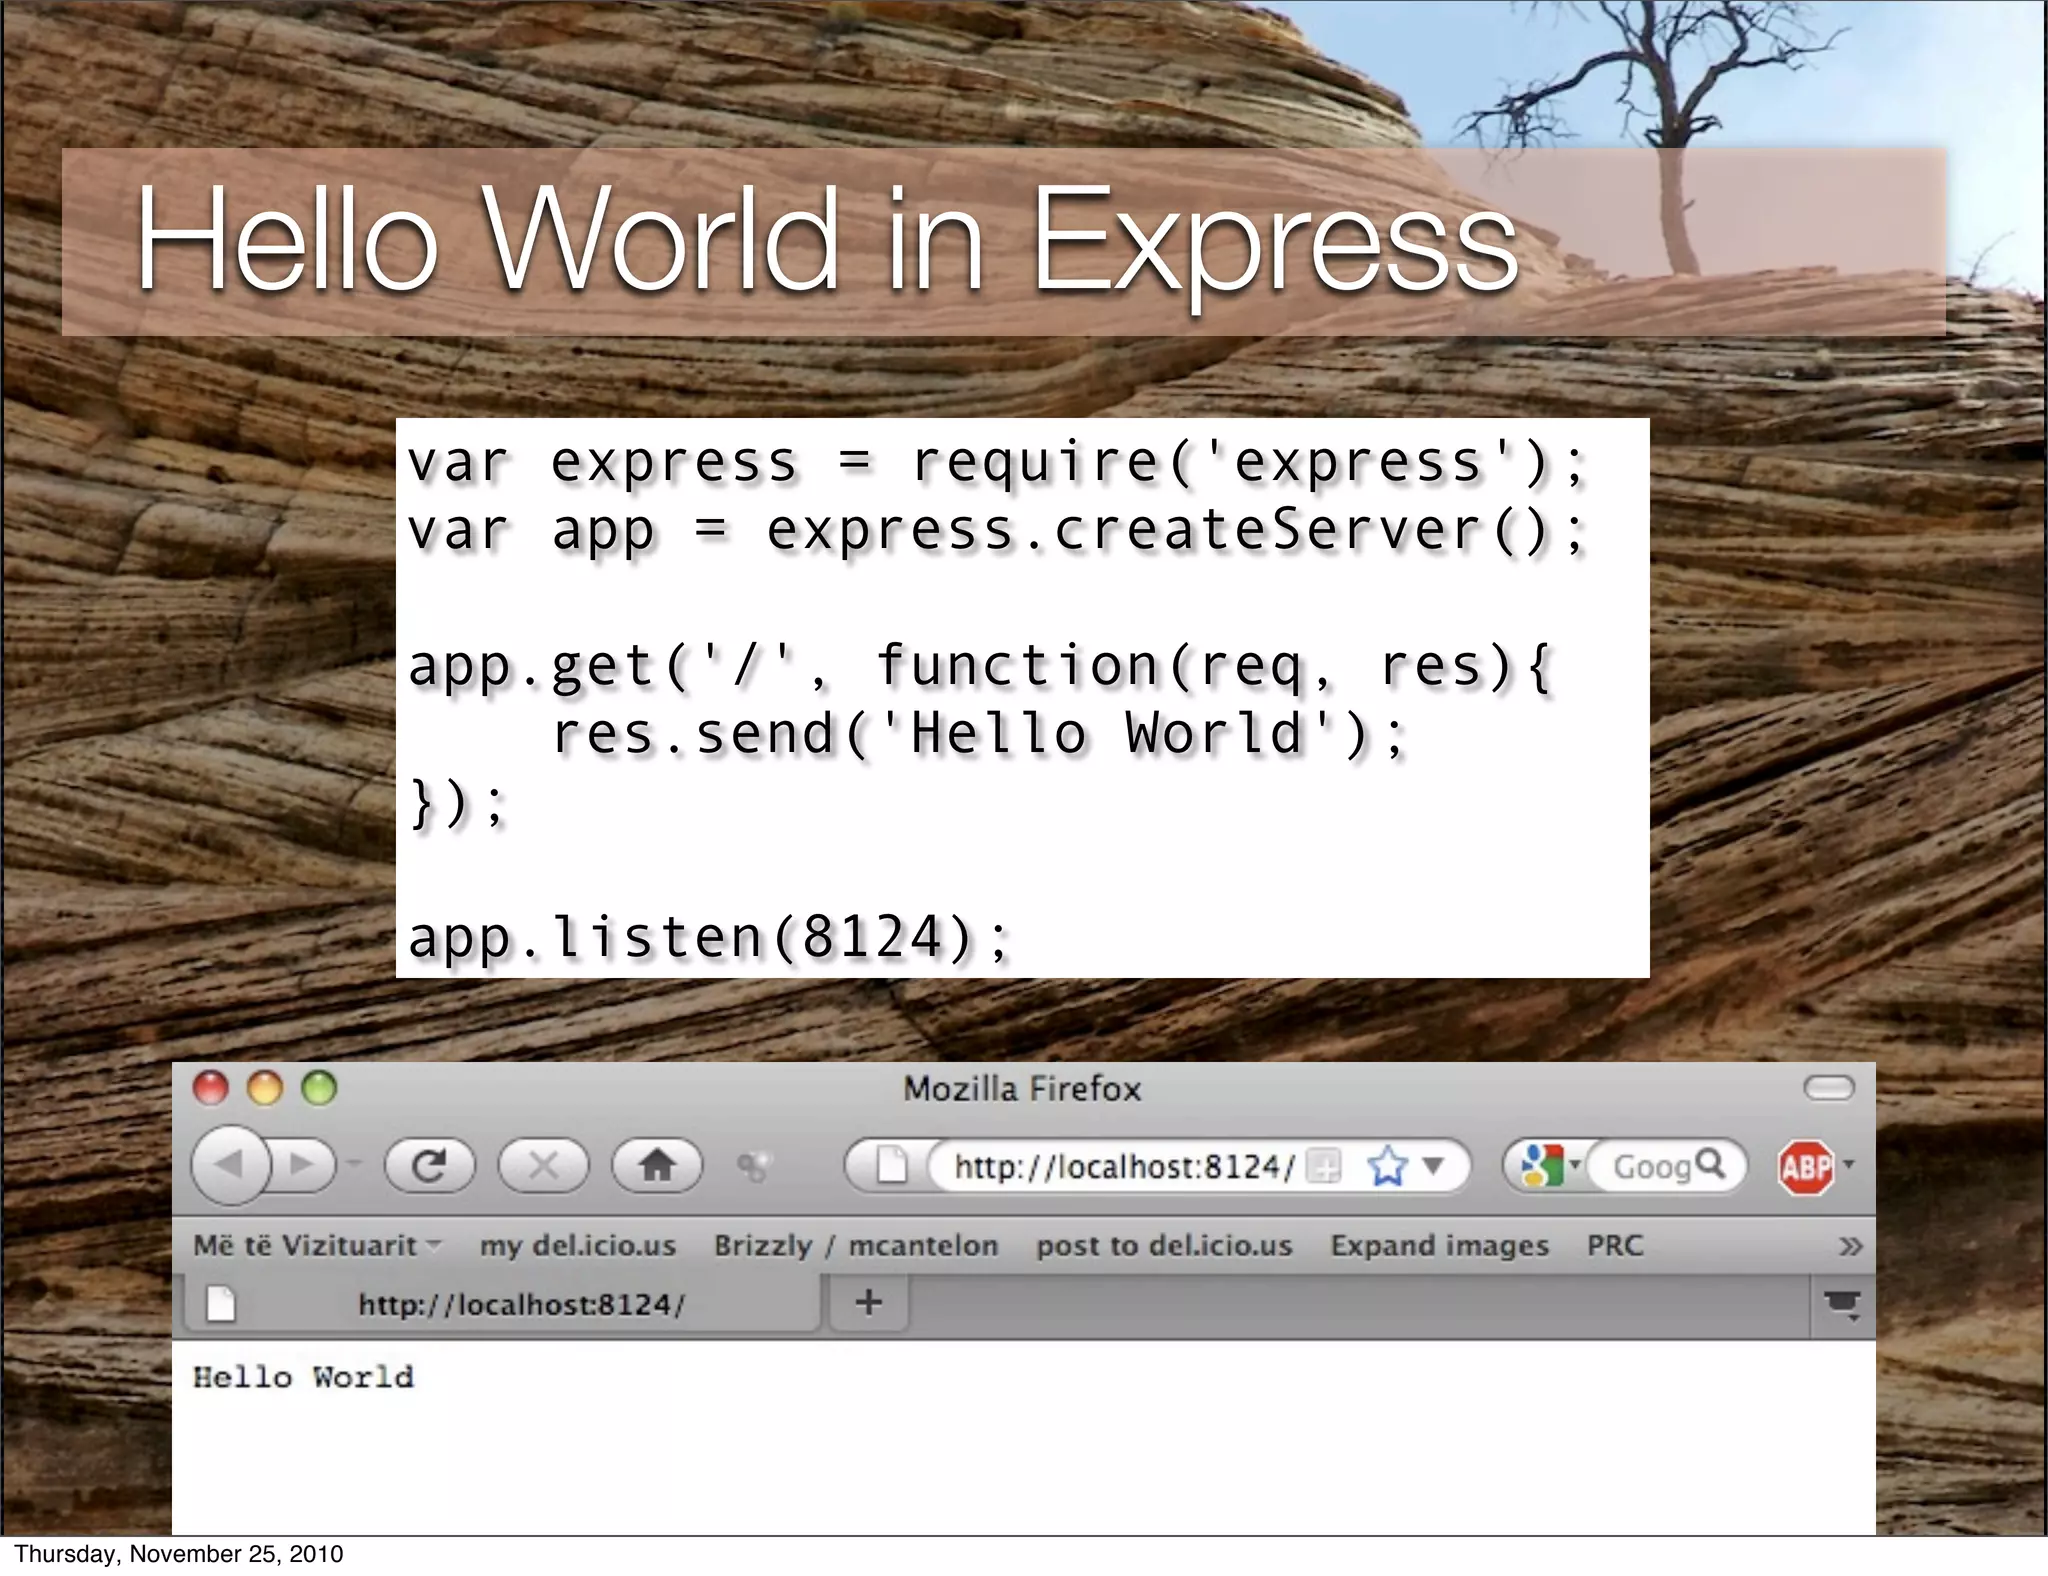Open the address bar history dropdown arrow
The image size is (2048, 1576).
(1434, 1165)
